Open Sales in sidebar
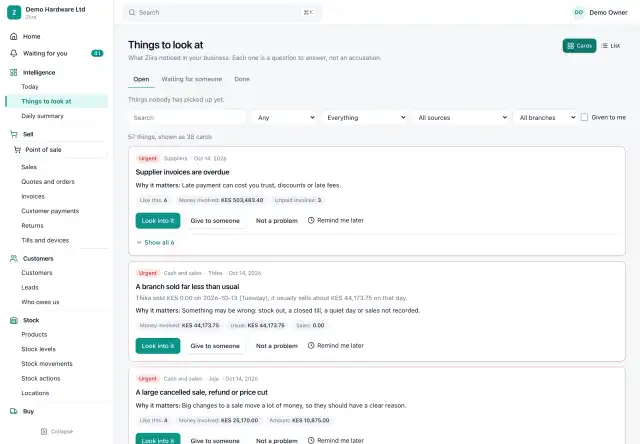 click(29, 167)
